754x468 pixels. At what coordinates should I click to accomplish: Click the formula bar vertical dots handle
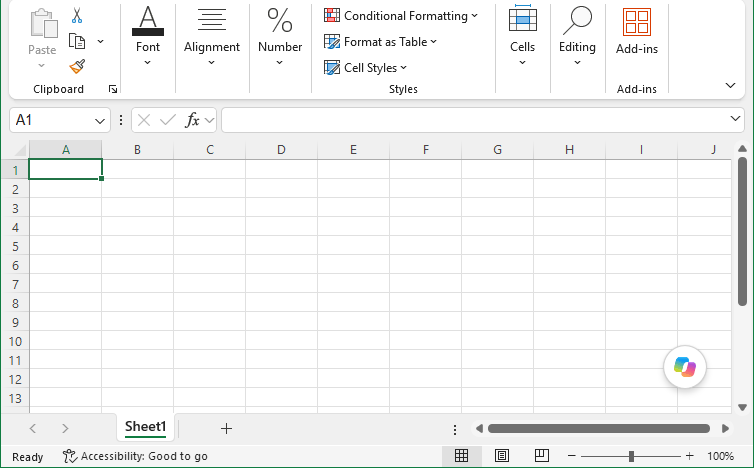121,120
